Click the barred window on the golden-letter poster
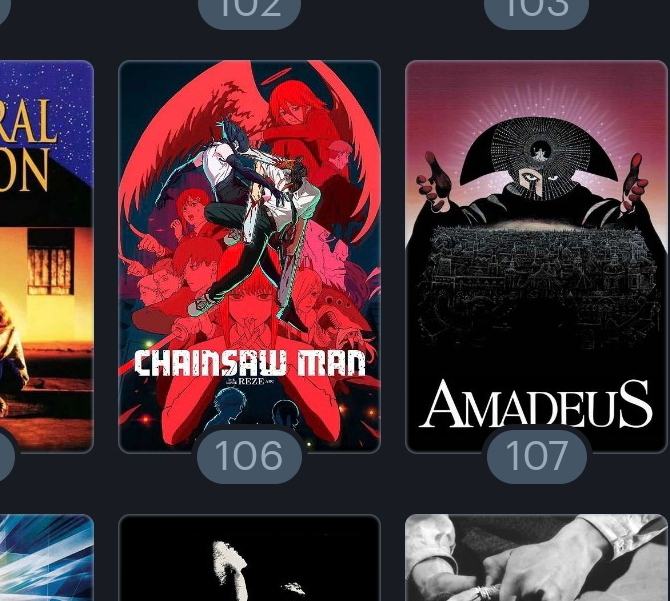Screen dimensions: 670x601 50,261
